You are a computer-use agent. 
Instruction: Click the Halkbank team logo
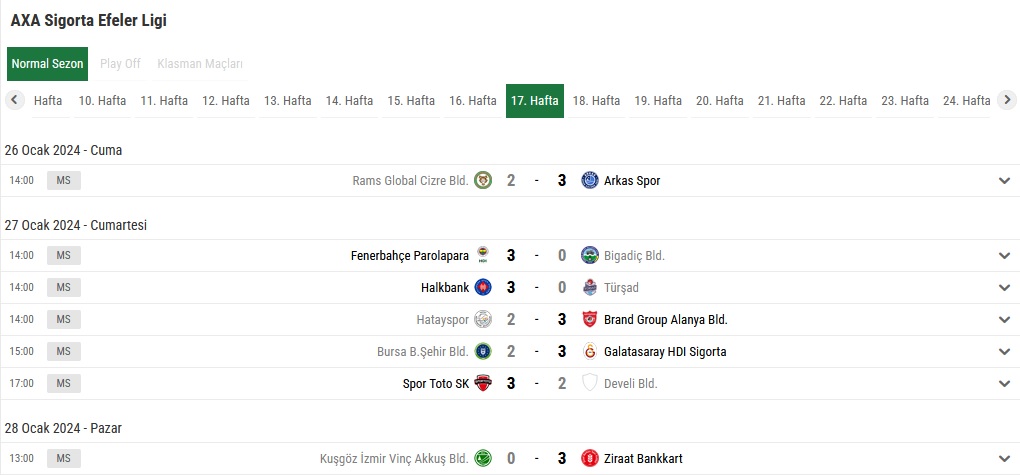click(483, 288)
